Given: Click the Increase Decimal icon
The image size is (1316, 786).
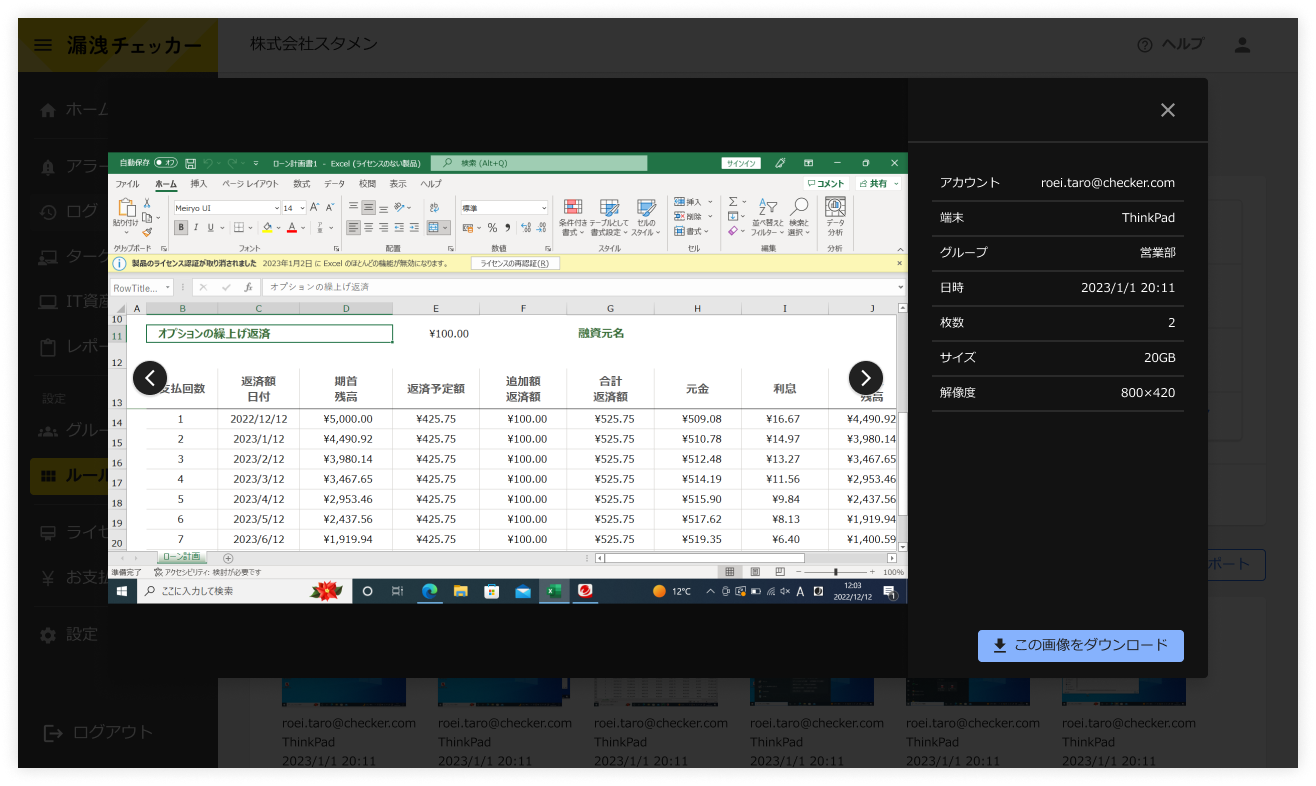Looking at the screenshot, I should [x=526, y=227].
